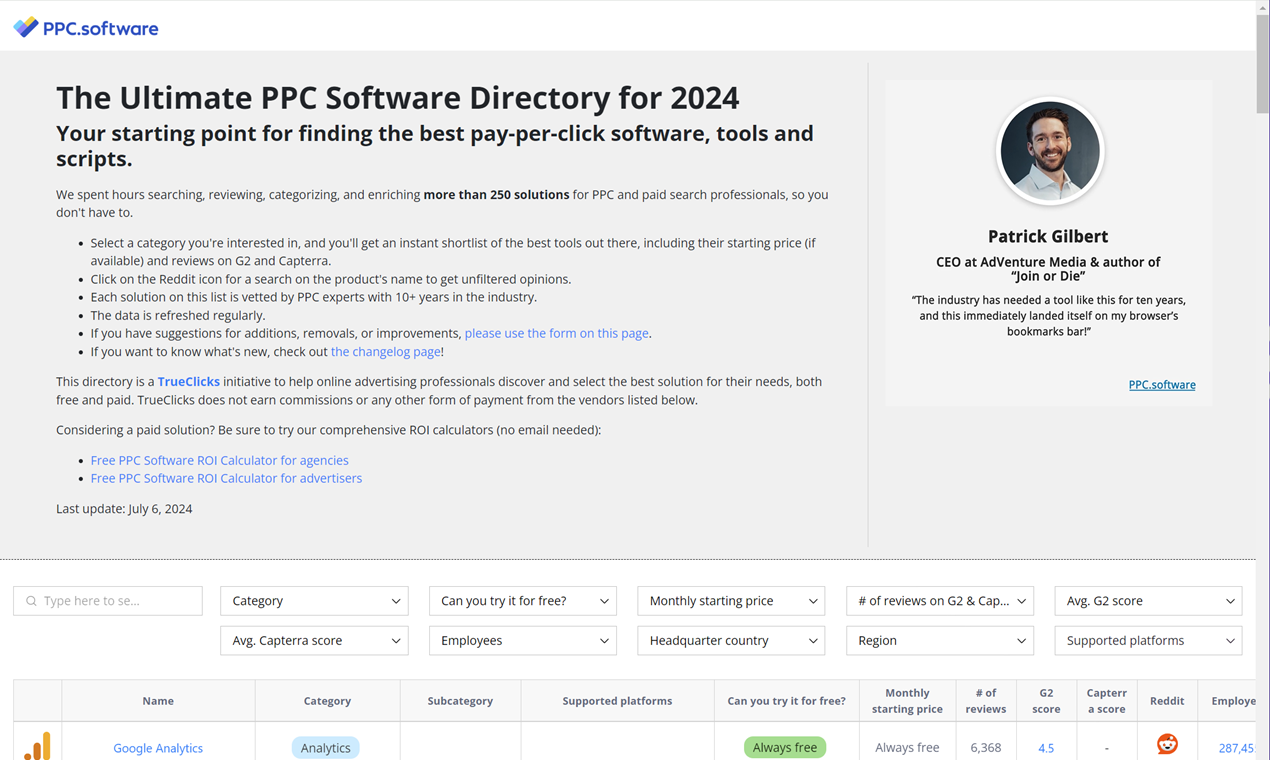
Task: Open the Category filter dropdown
Action: (x=314, y=601)
